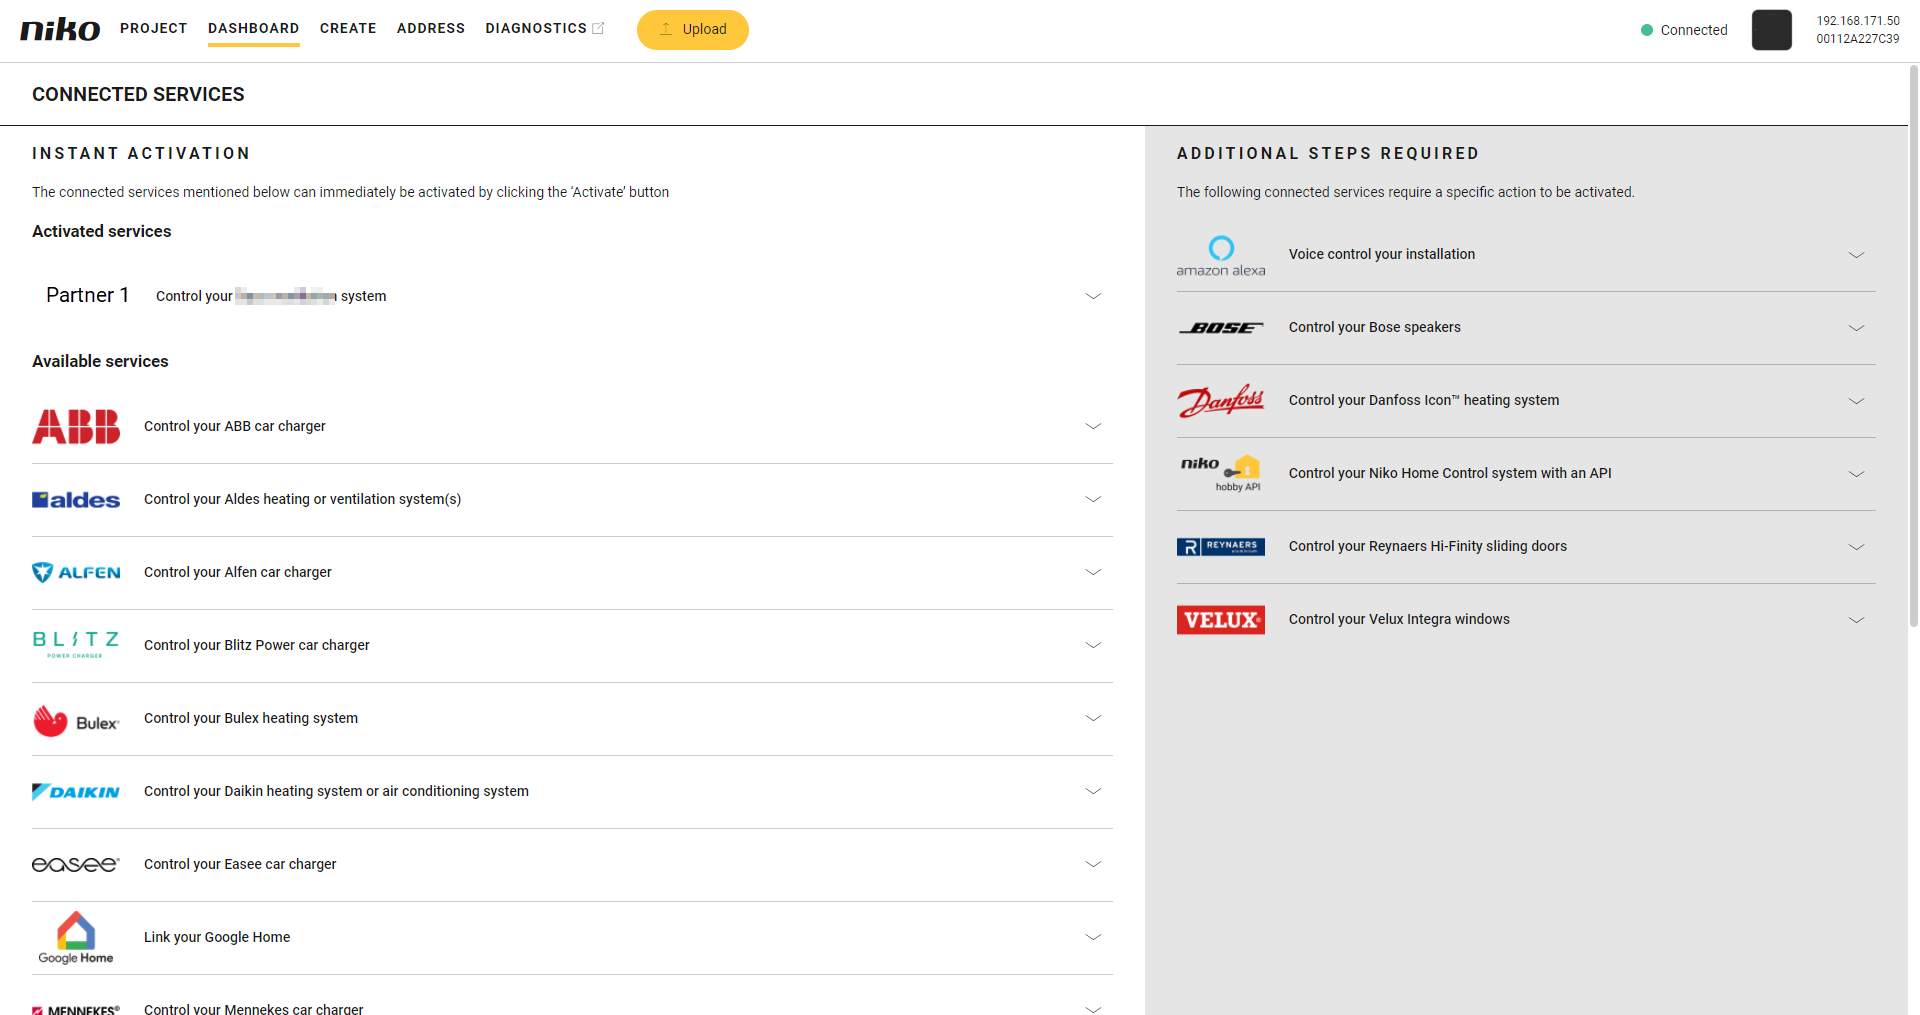Expand the Daikin heating system row

pyautogui.click(x=1093, y=791)
